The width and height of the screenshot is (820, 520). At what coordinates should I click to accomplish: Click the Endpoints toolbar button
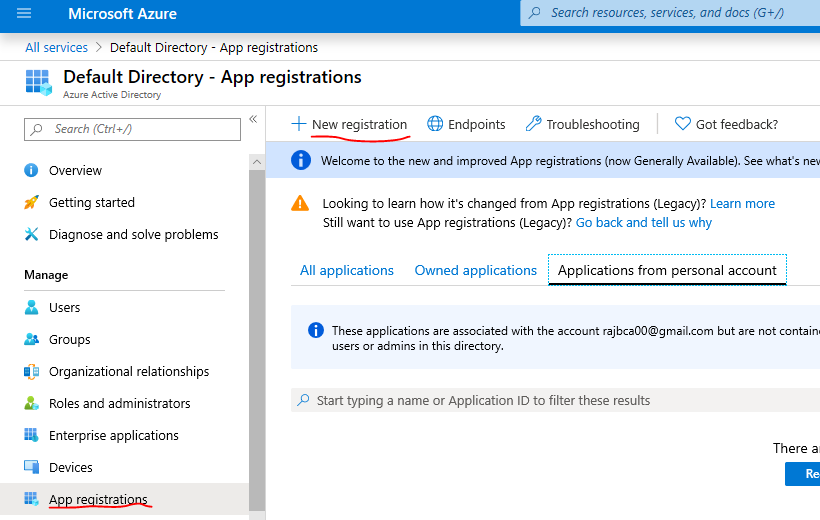click(466, 124)
